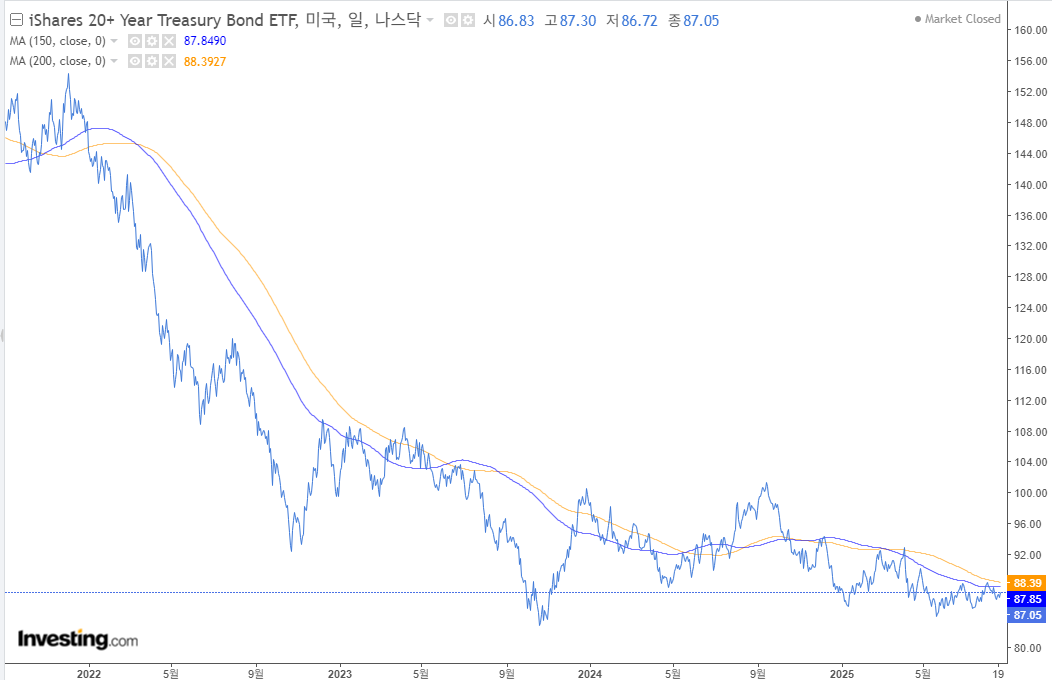This screenshot has height=680, width=1052.
Task: Click the orange 88.39 price axis label
Action: (x=1027, y=583)
